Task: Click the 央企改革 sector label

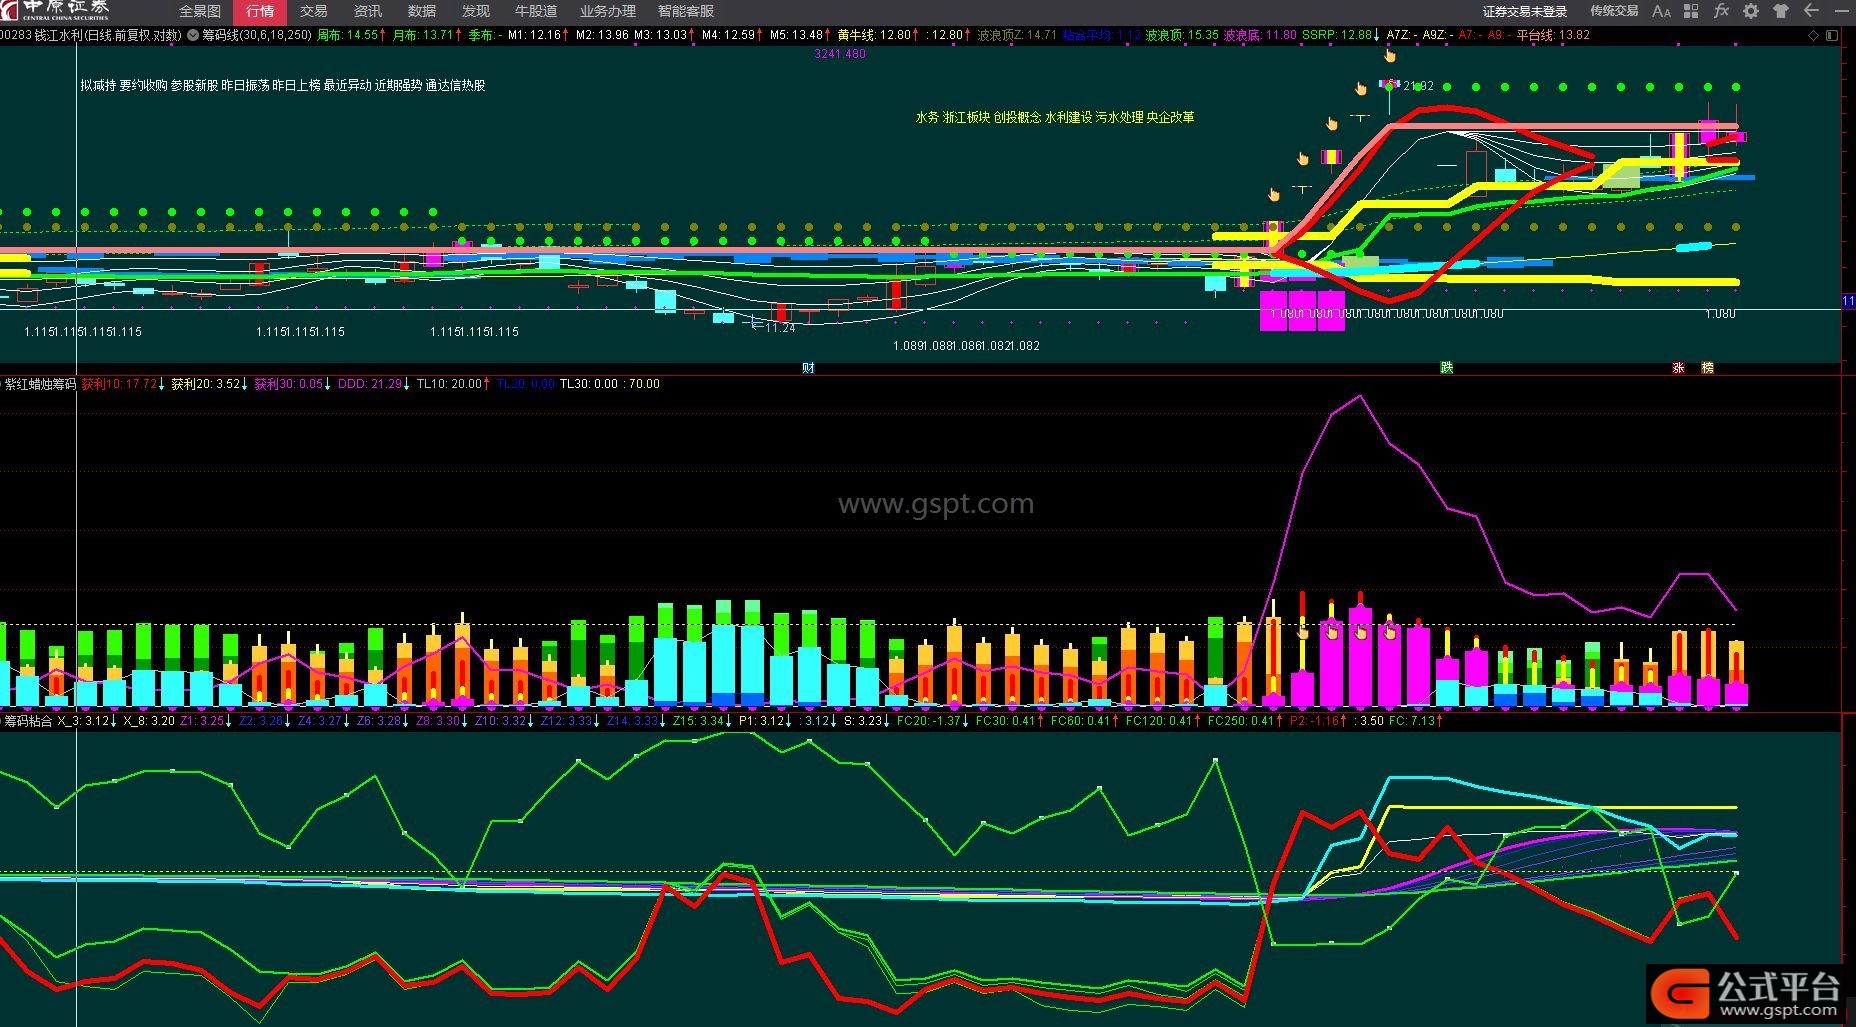Action: tap(1170, 117)
